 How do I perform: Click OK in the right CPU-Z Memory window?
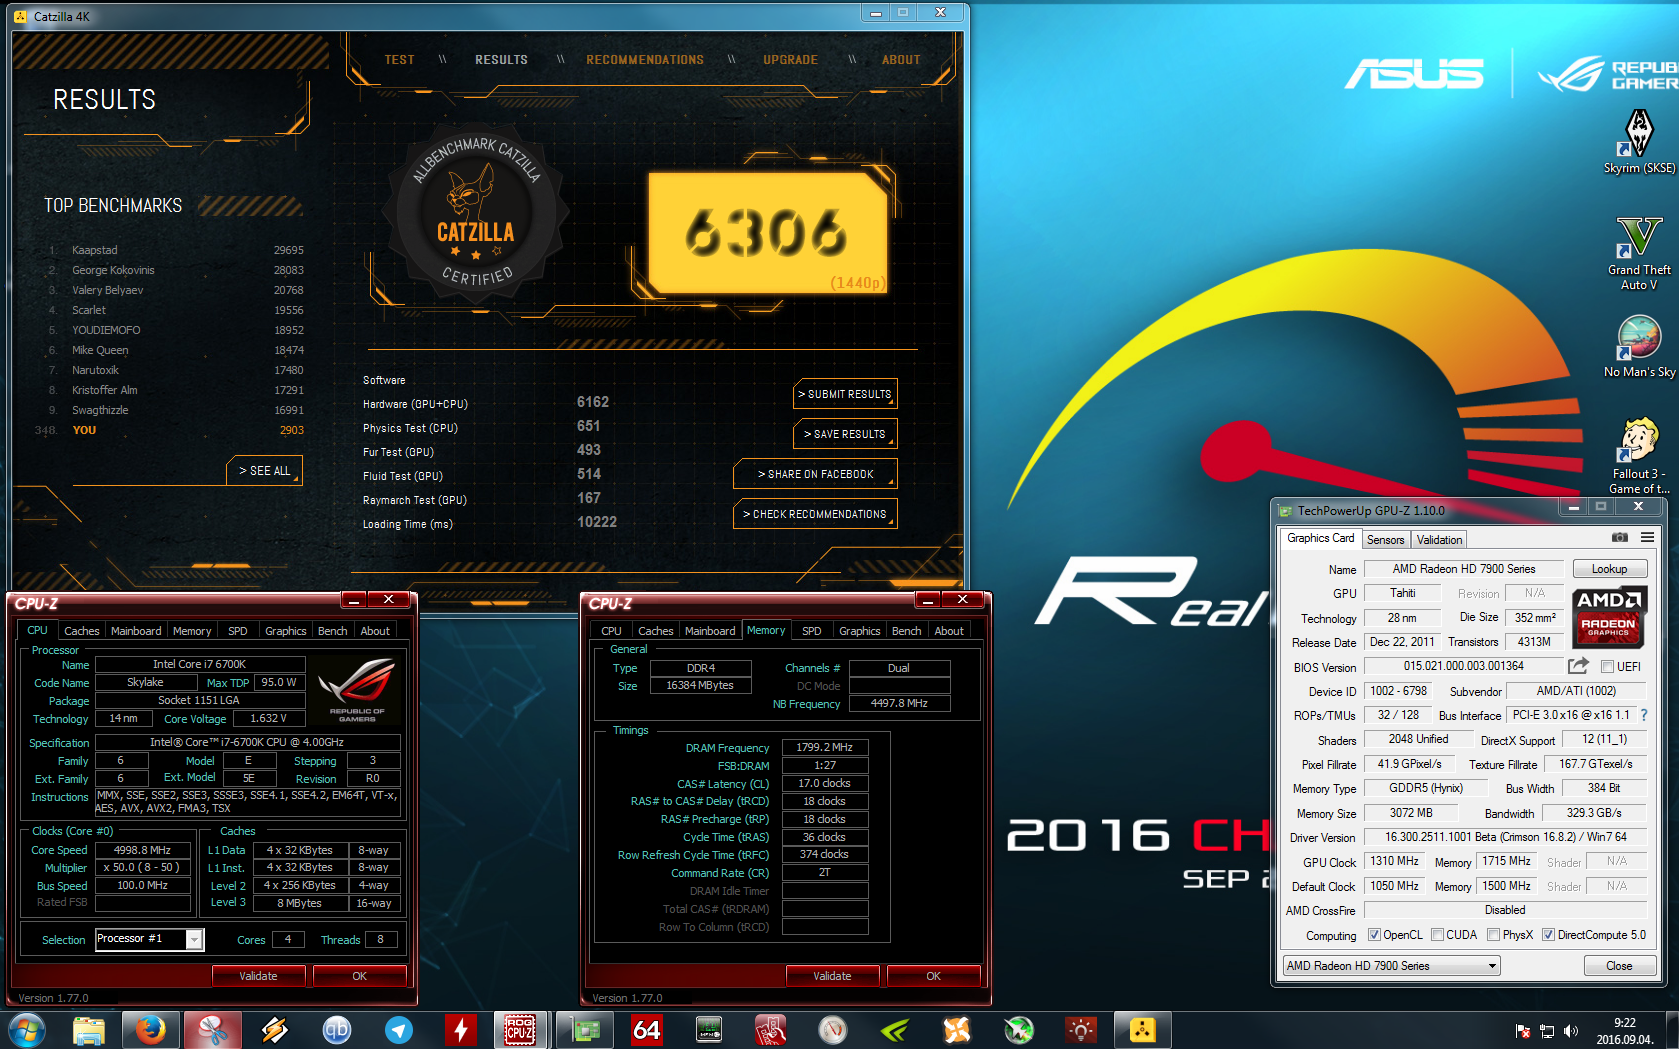tap(933, 976)
